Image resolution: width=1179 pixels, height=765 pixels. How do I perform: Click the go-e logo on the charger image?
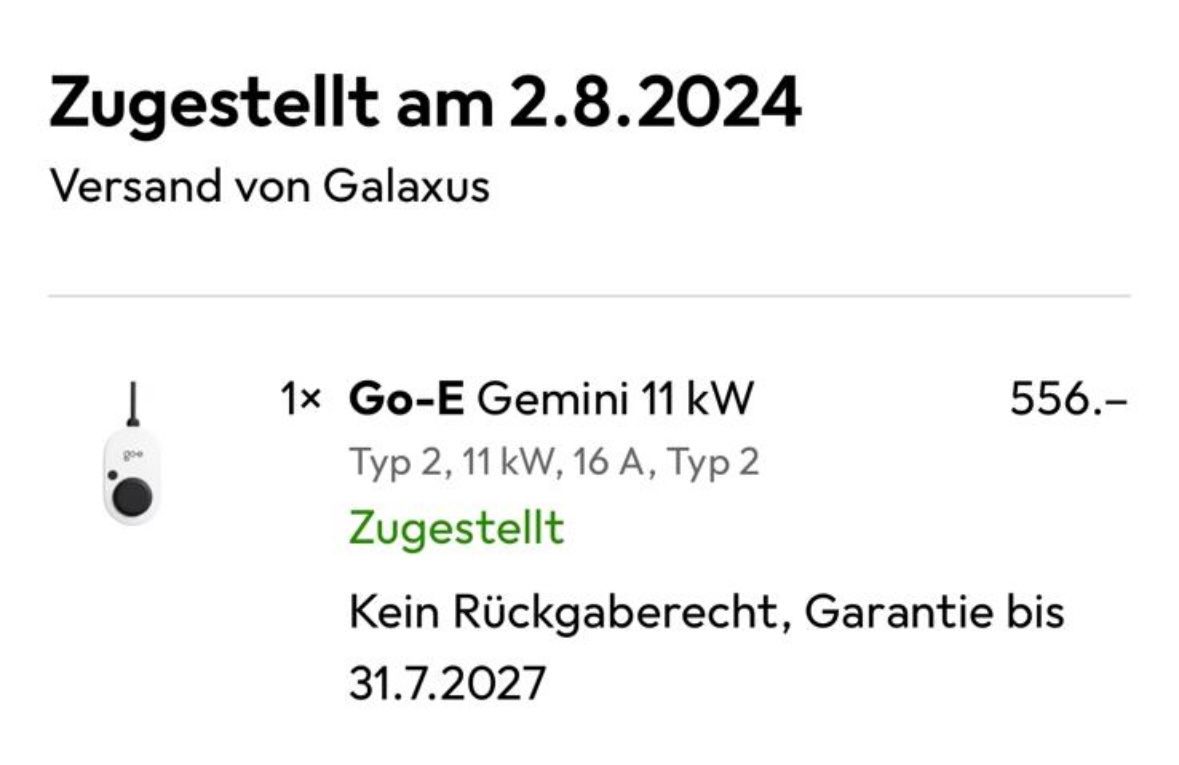(130, 456)
